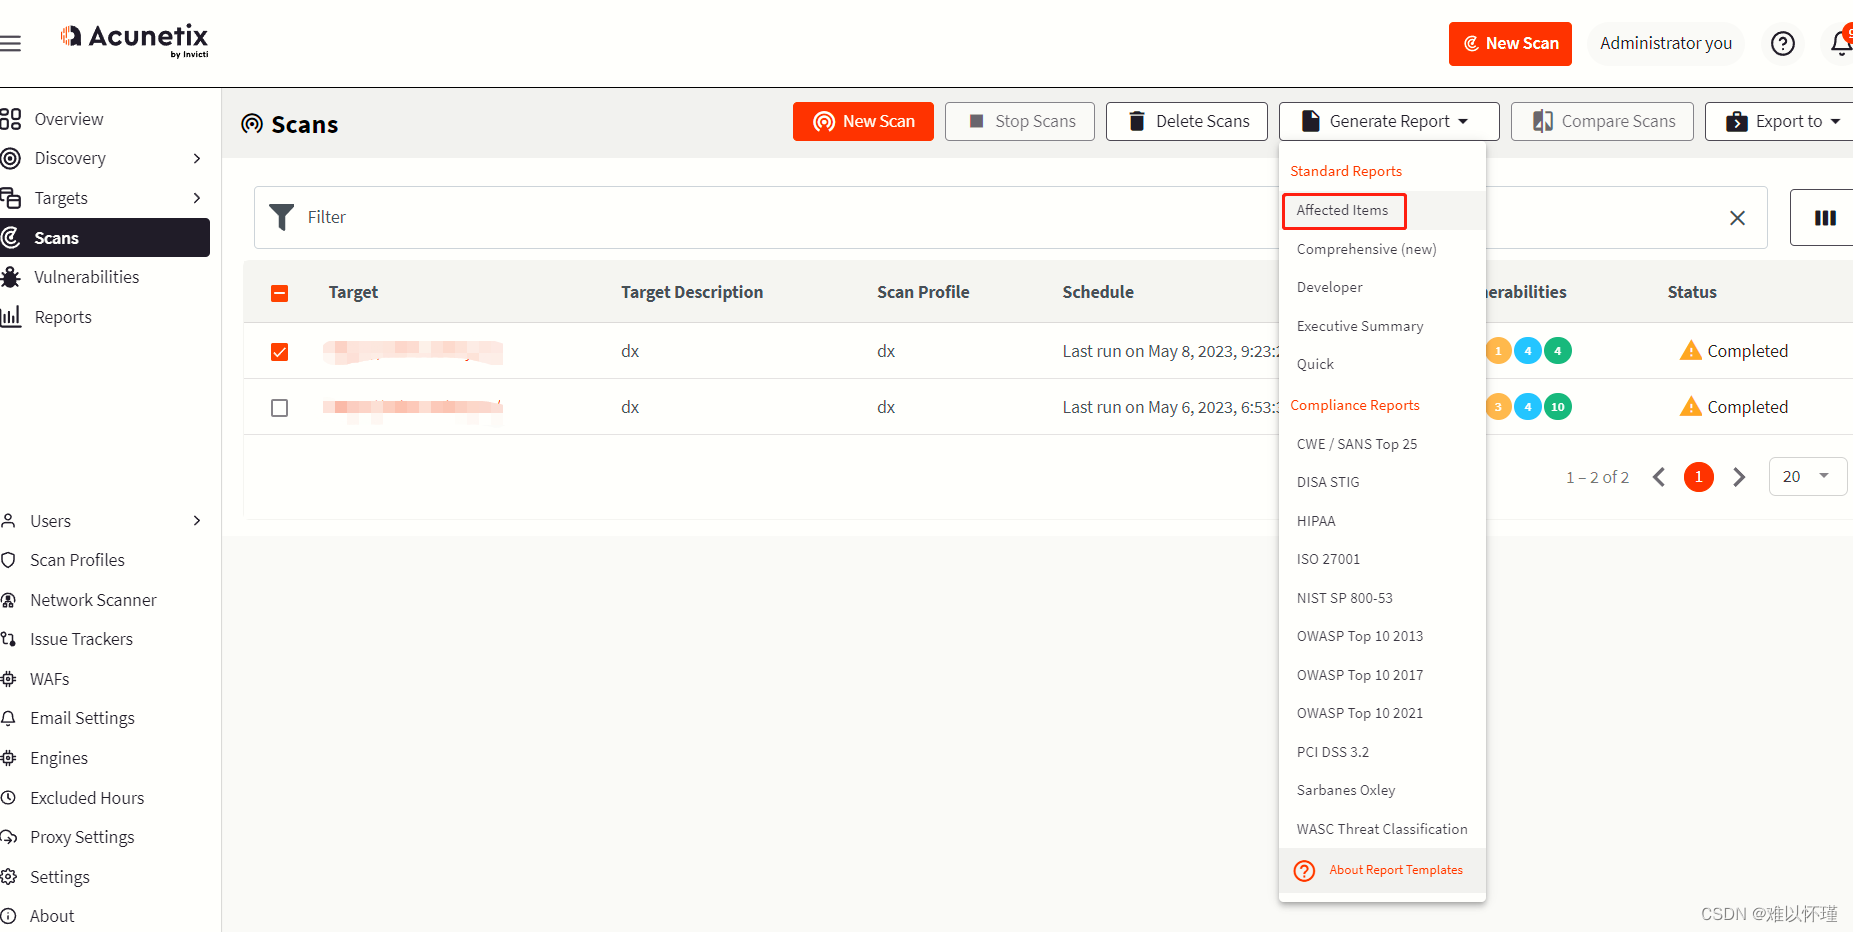
Task: Click the Scan Profiles shield icon
Action: click(8, 560)
